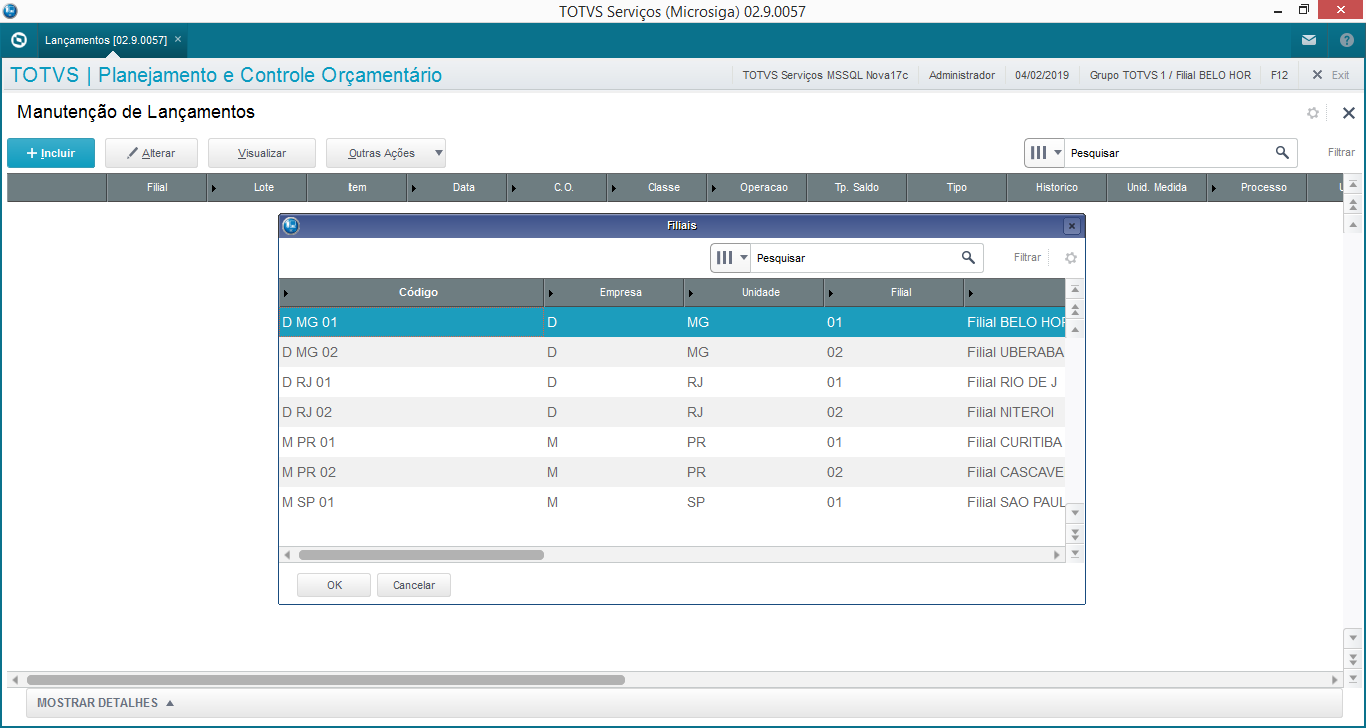The width and height of the screenshot is (1366, 728).
Task: Click the Filiais Pesquisar search field
Action: [x=856, y=258]
